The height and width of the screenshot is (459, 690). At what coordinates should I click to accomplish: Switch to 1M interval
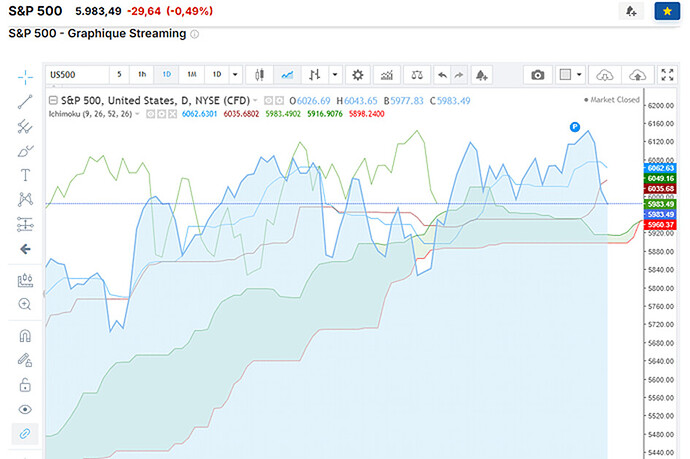coord(192,75)
